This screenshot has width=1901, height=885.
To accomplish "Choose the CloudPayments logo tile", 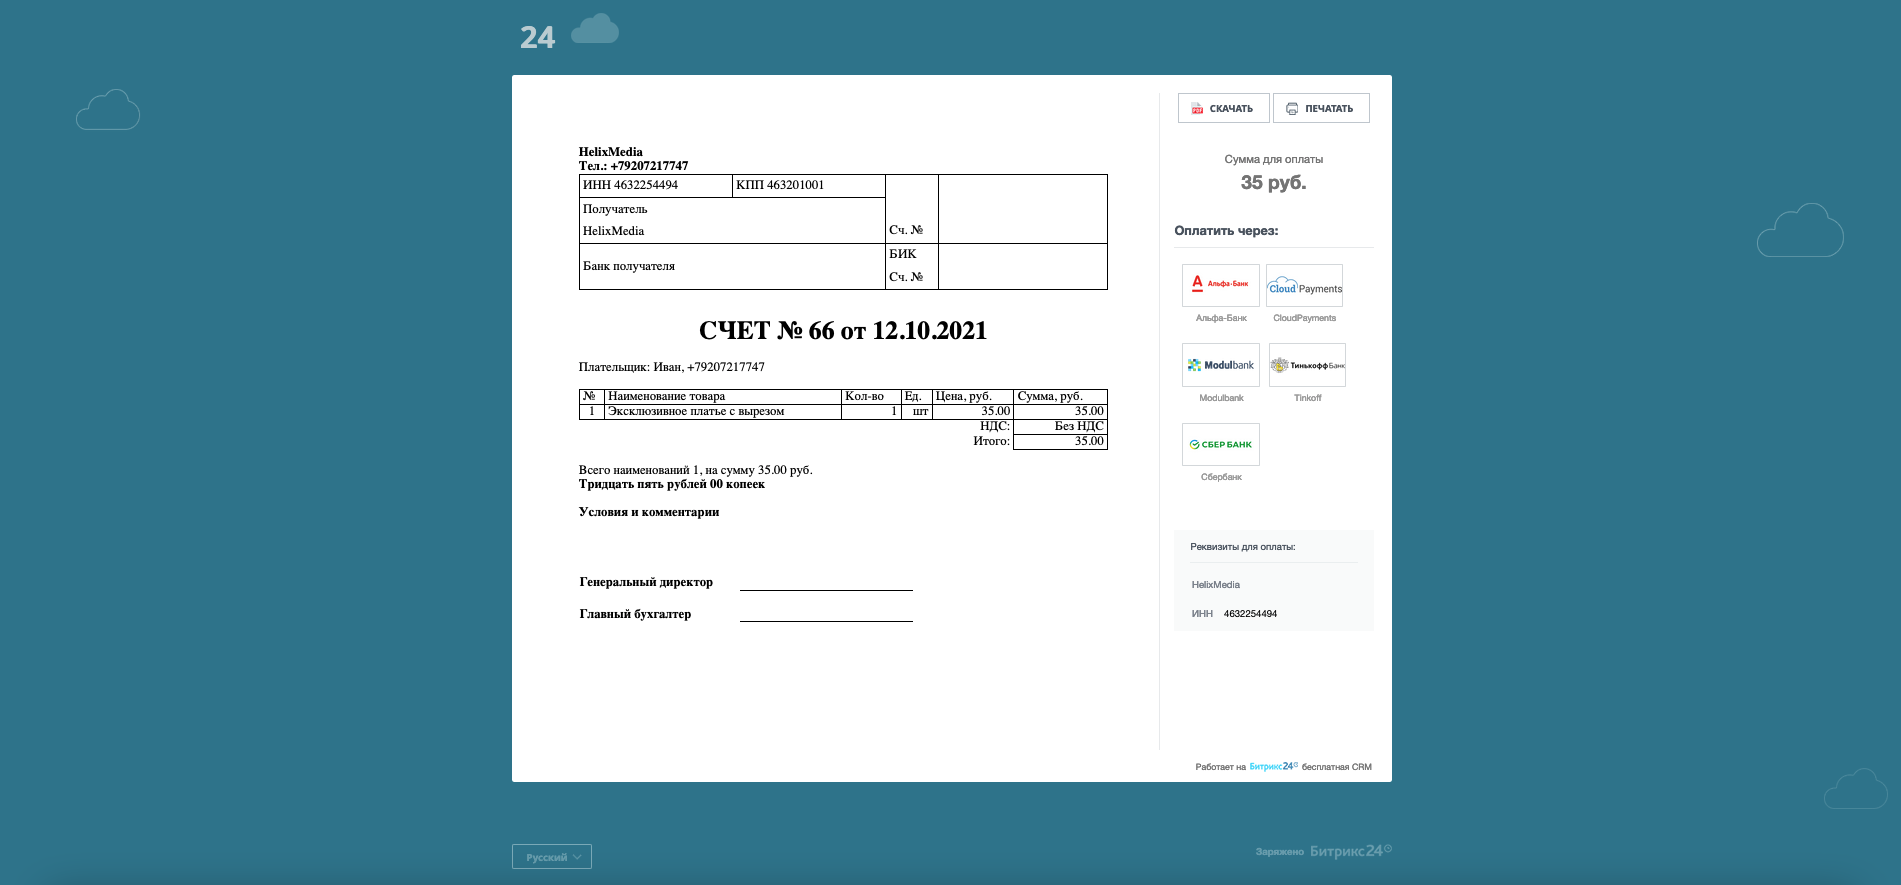I will pos(1304,286).
